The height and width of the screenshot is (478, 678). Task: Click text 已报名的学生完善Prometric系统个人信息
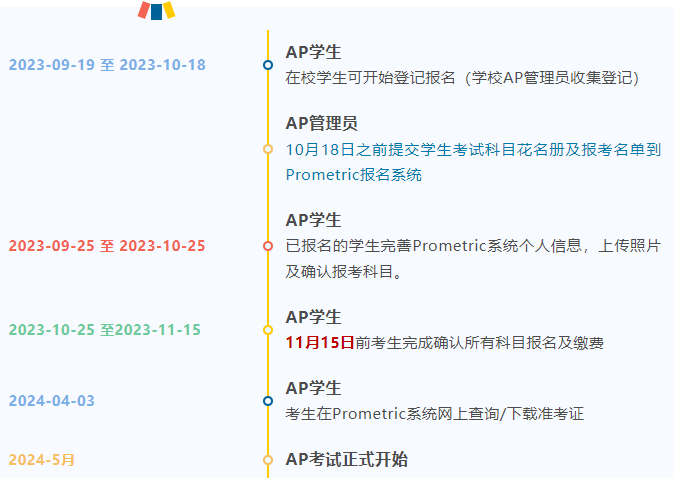coord(433,246)
